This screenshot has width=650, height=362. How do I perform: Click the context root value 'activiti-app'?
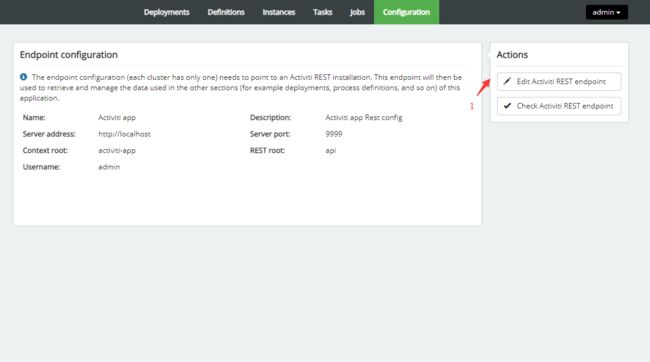[117, 151]
